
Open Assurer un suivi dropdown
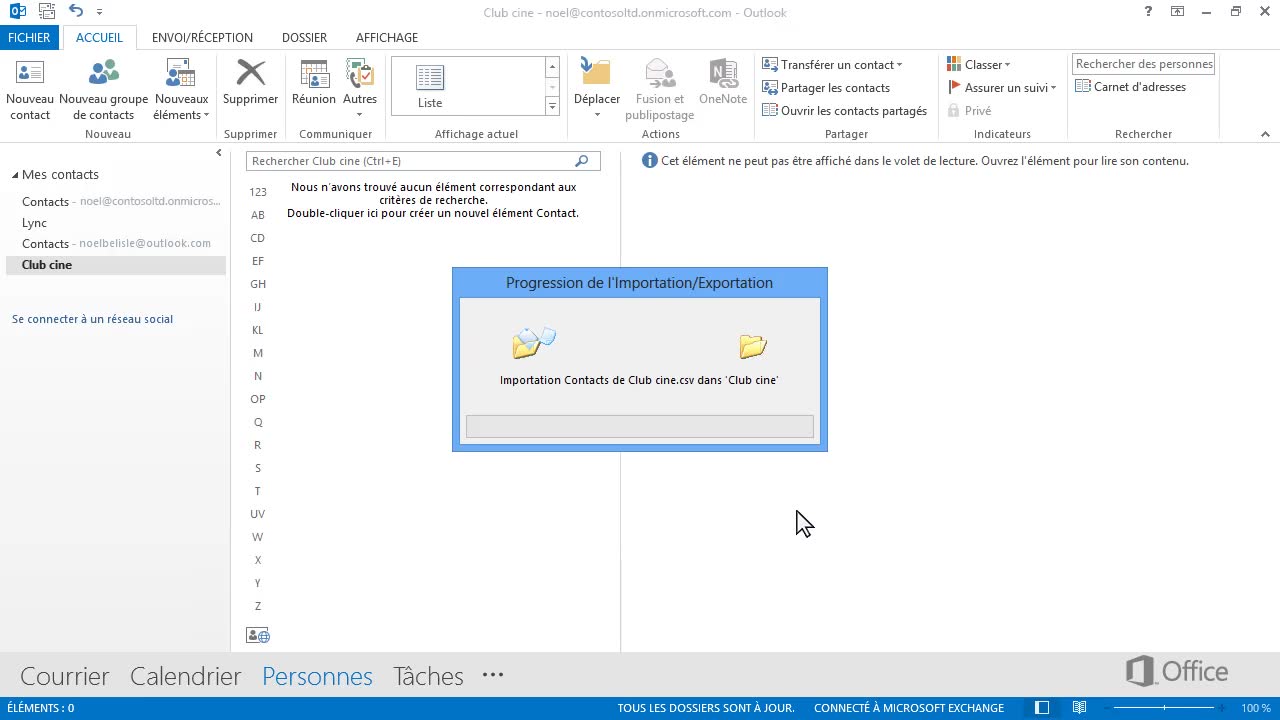click(1002, 87)
